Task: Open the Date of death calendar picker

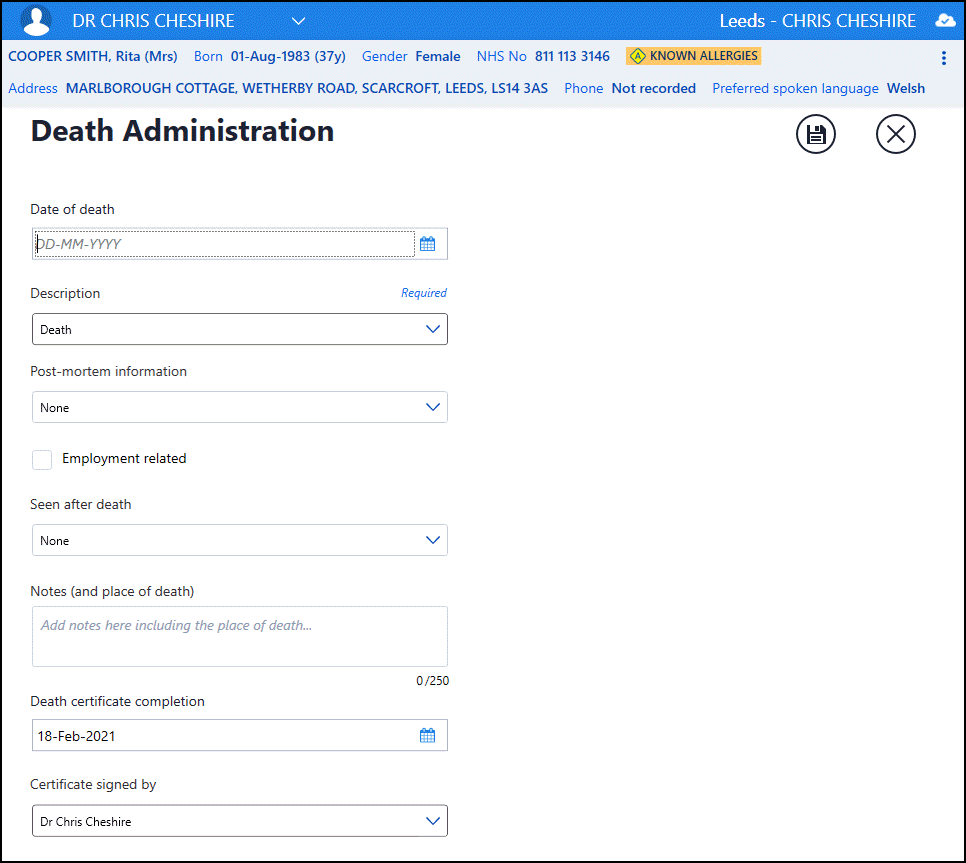Action: click(427, 244)
